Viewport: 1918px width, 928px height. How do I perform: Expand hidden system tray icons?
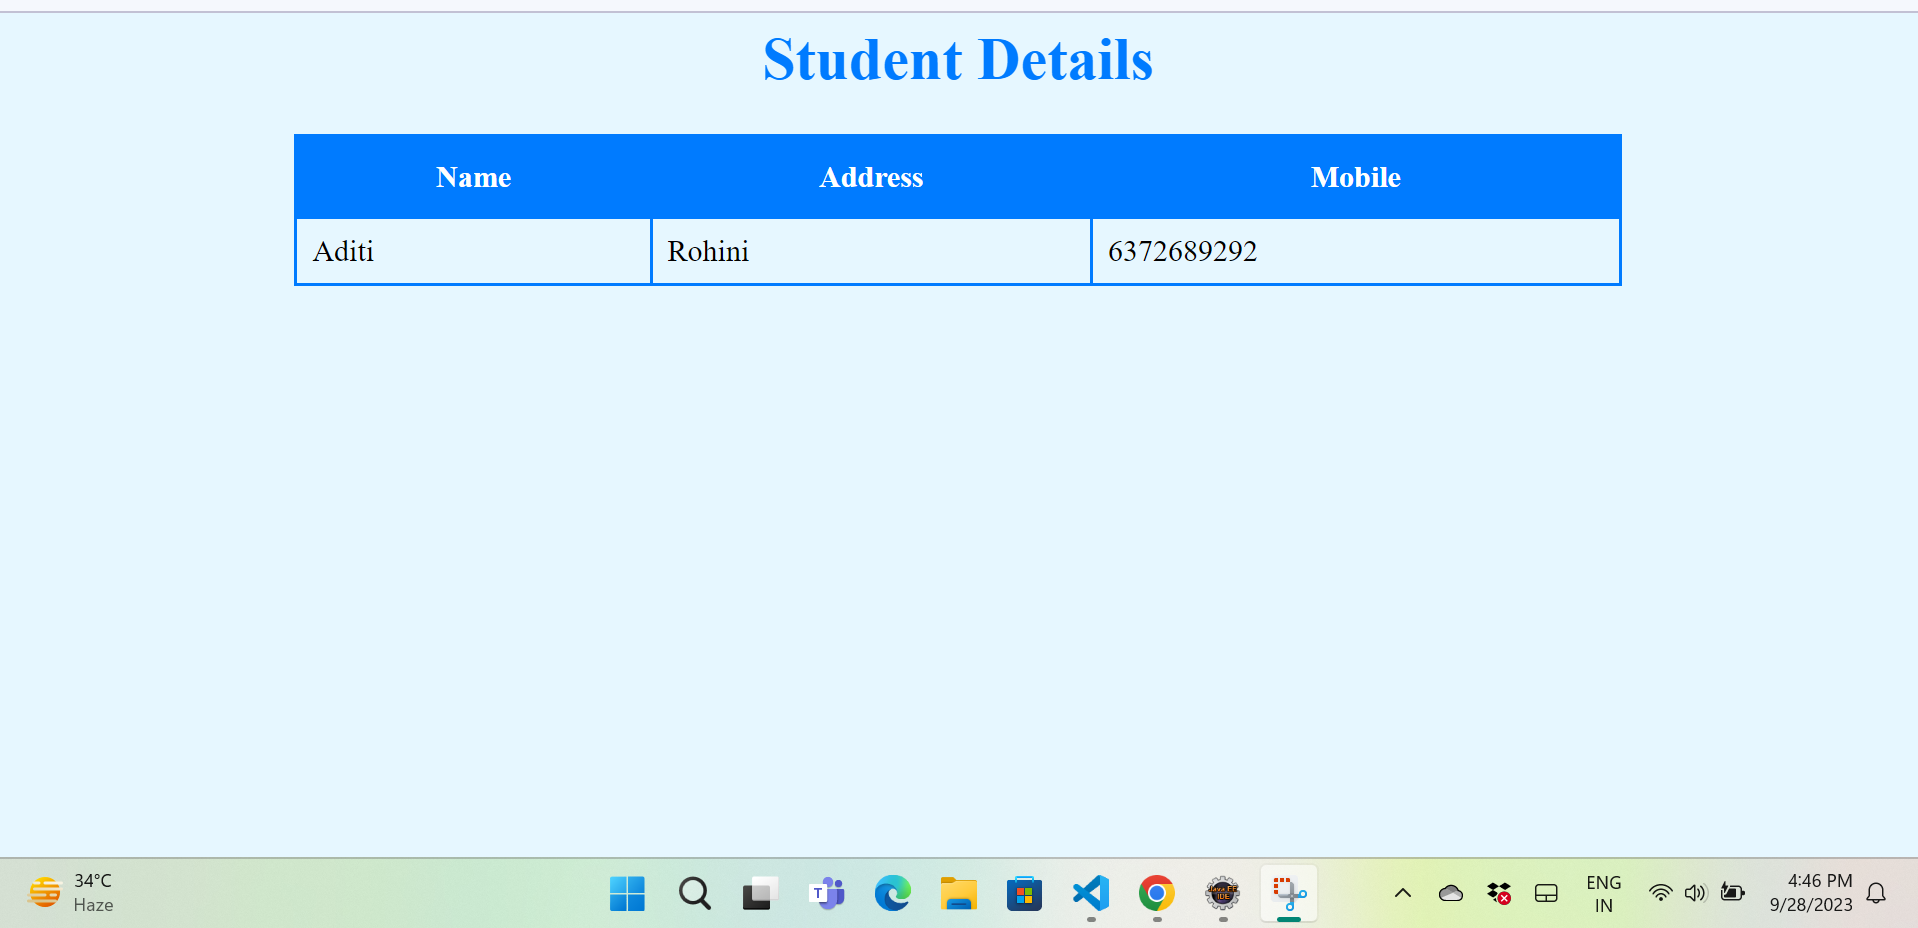(1402, 893)
